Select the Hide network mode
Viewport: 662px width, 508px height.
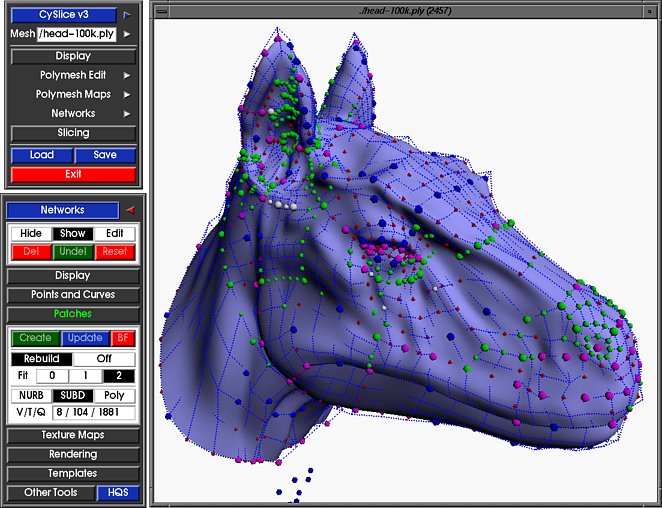(x=31, y=233)
